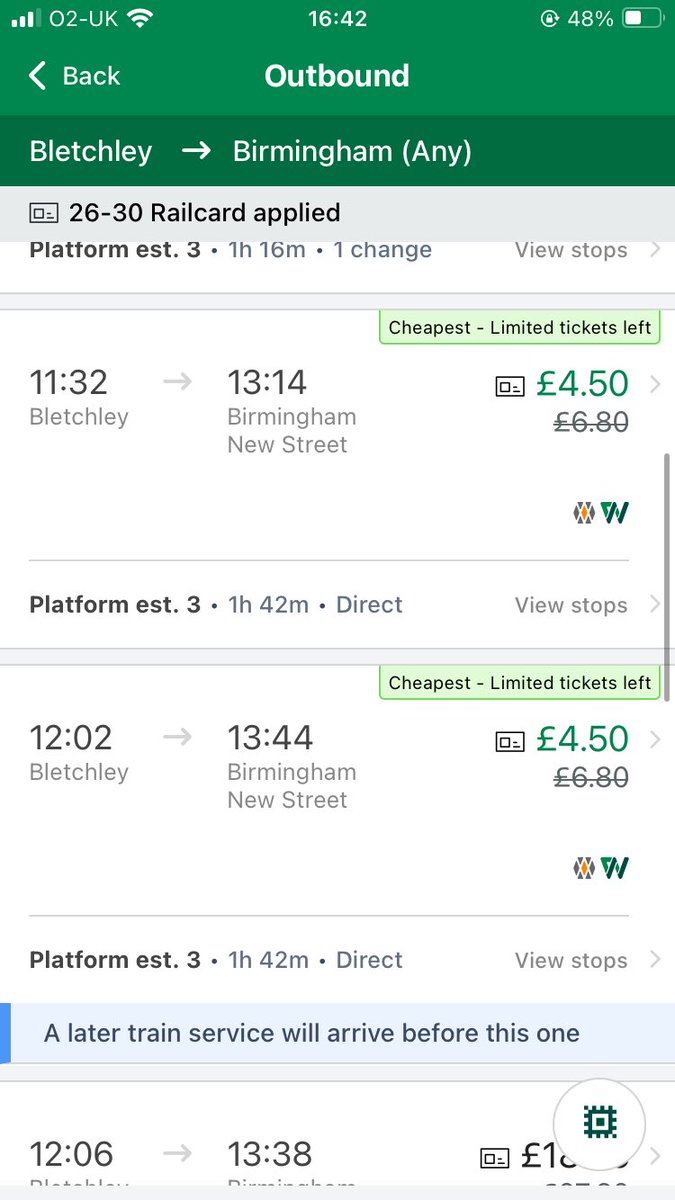
Task: Tap the vertical scrollbar indicator
Action: (x=667, y=575)
